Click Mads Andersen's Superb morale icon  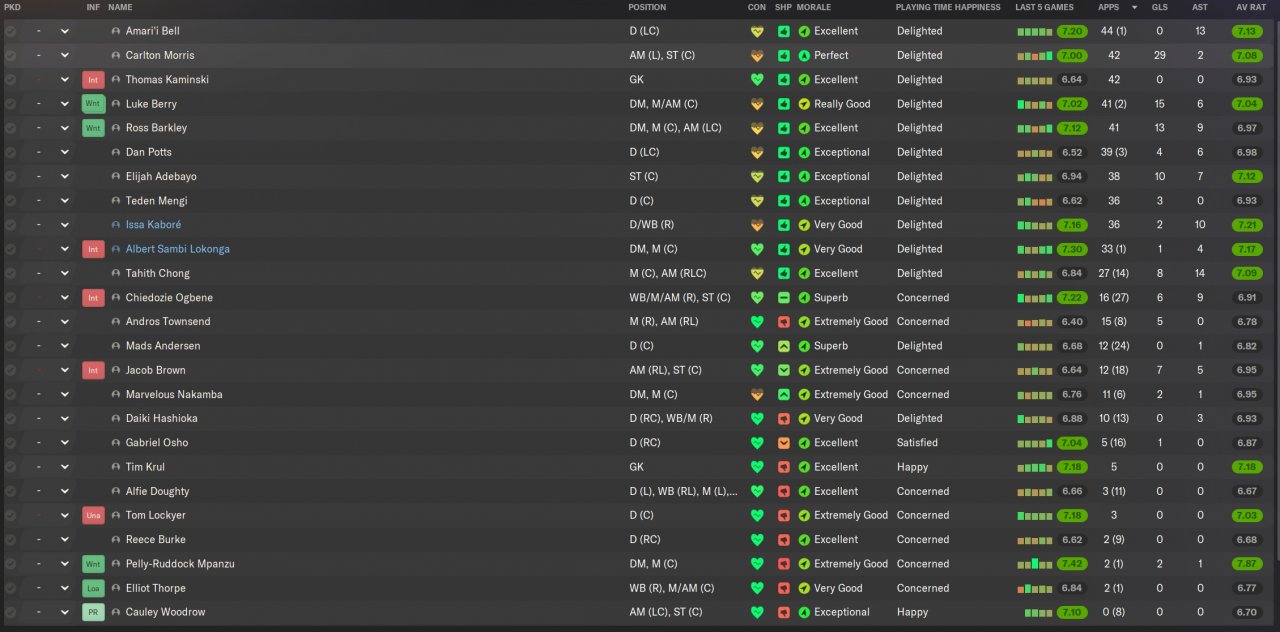[x=804, y=346]
